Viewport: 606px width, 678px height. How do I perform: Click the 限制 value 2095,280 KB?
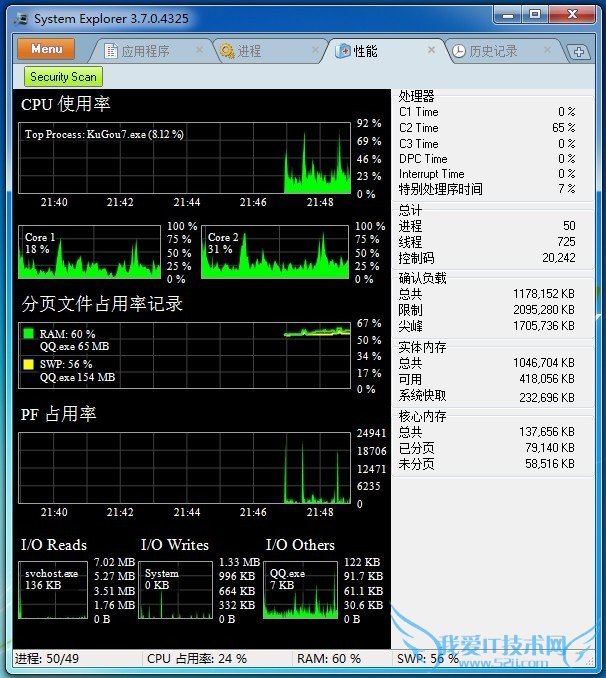click(x=544, y=310)
